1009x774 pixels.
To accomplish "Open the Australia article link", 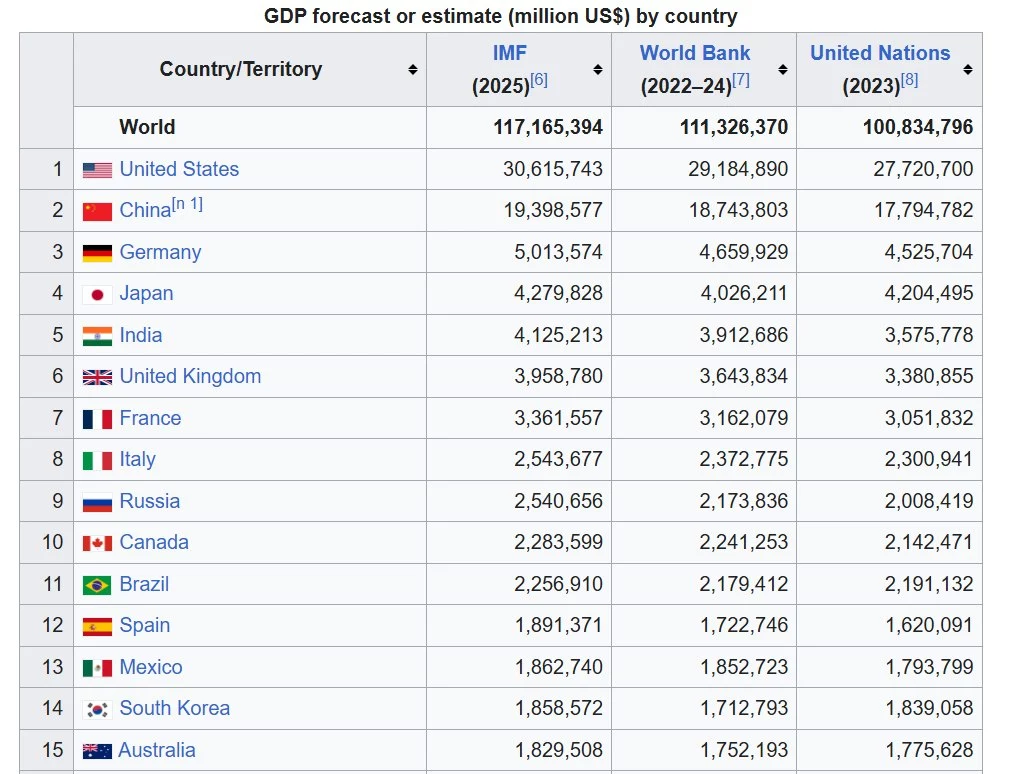I will point(157,750).
